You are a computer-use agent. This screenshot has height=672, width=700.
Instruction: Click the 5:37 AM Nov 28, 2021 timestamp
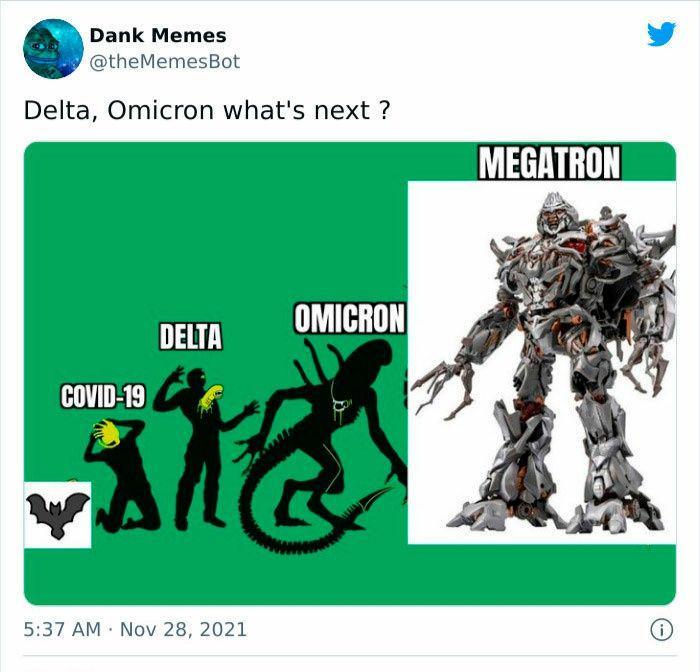click(x=135, y=630)
